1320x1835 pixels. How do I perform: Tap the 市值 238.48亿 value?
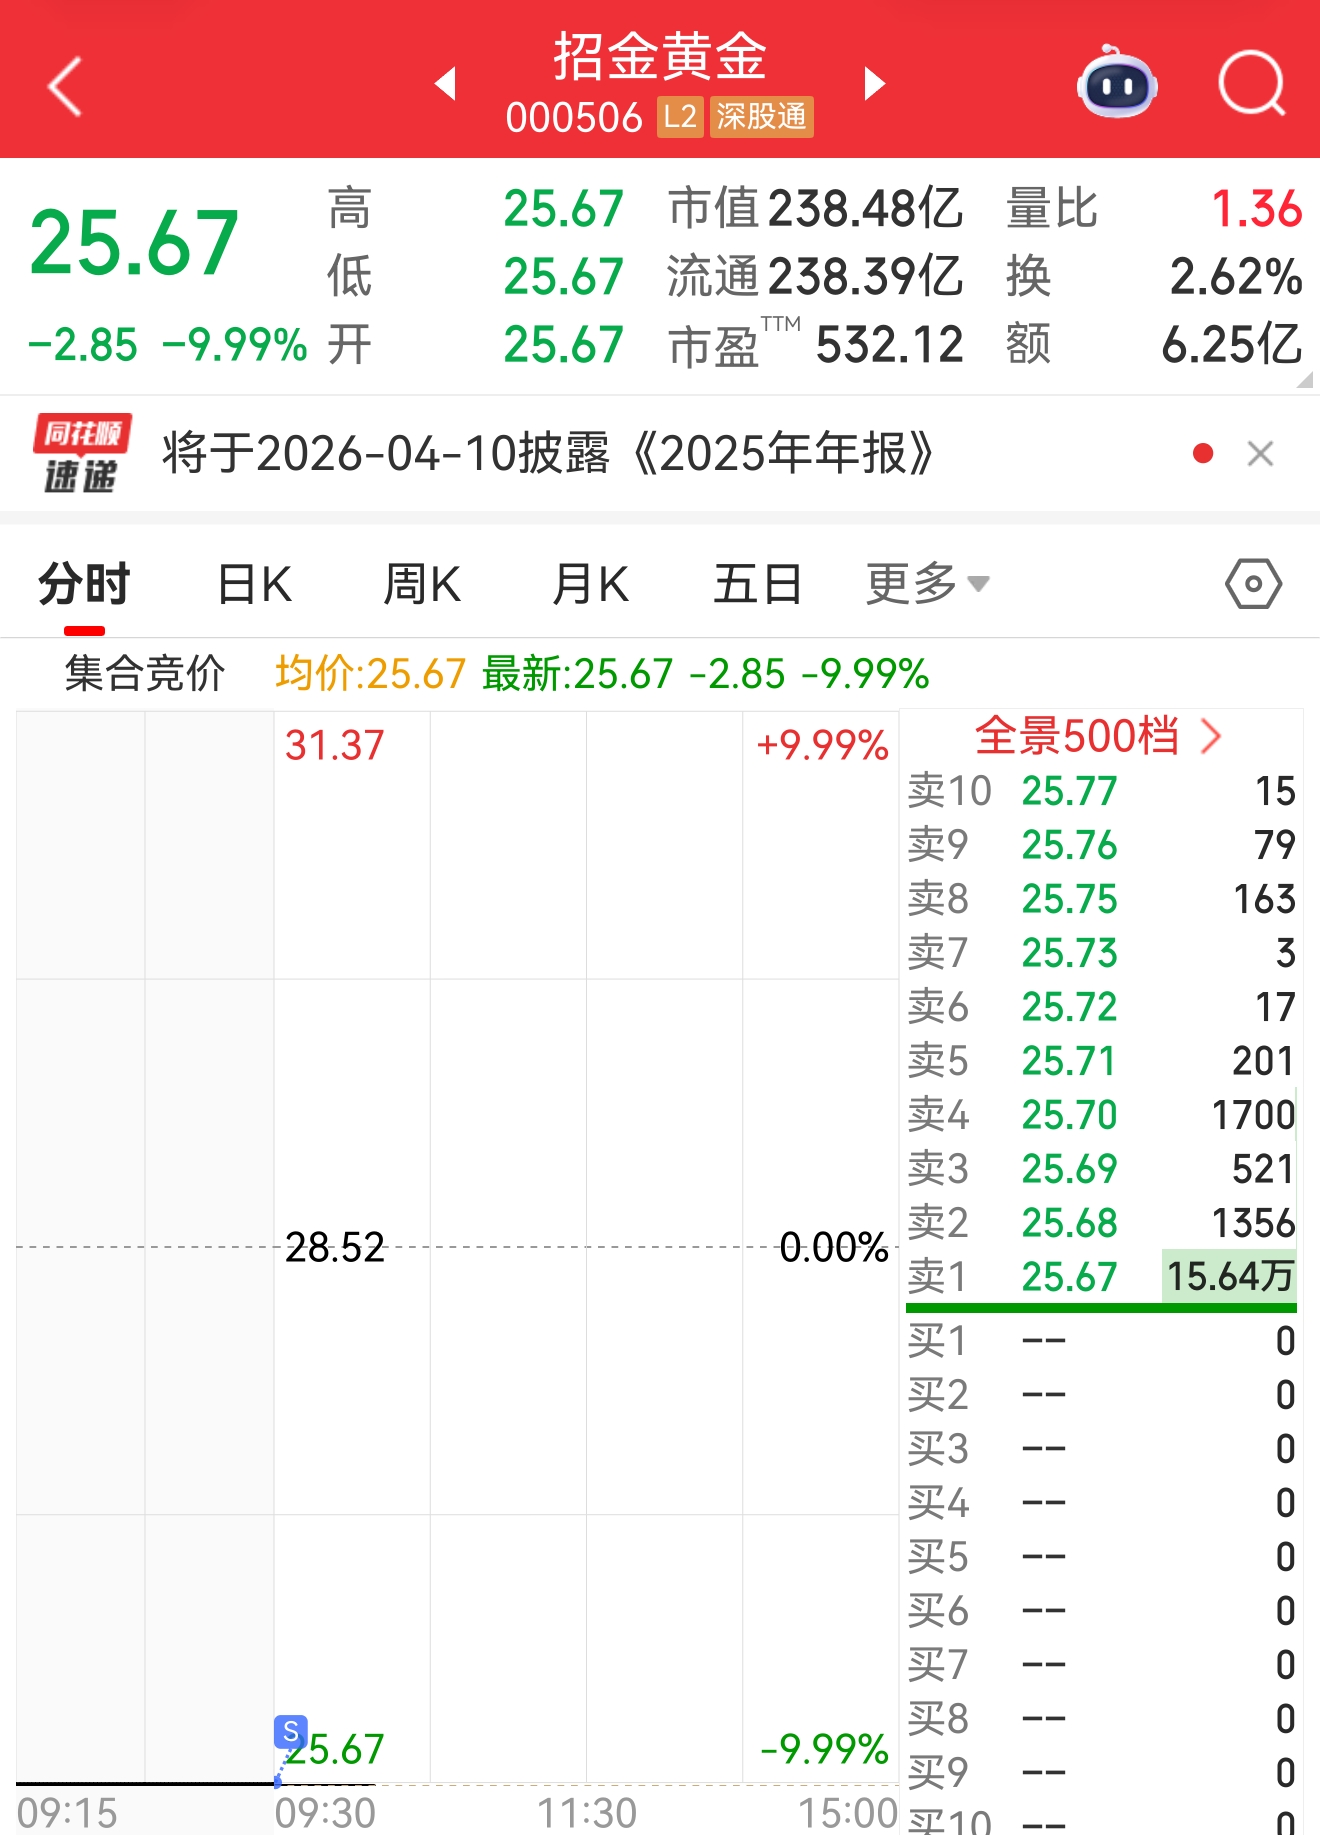[865, 209]
